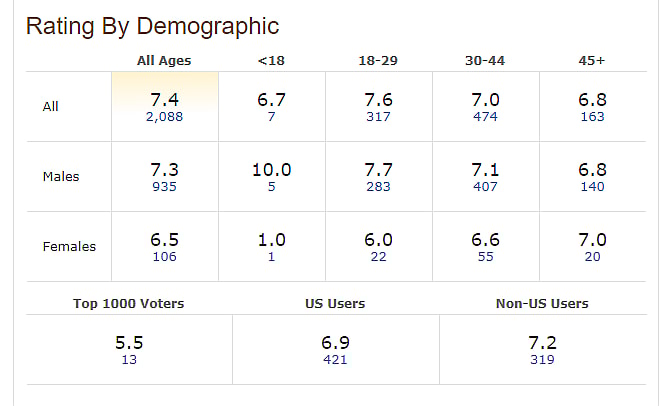Open the 319 Non-US Users votes link
The height and width of the screenshot is (406, 669).
[x=542, y=360]
